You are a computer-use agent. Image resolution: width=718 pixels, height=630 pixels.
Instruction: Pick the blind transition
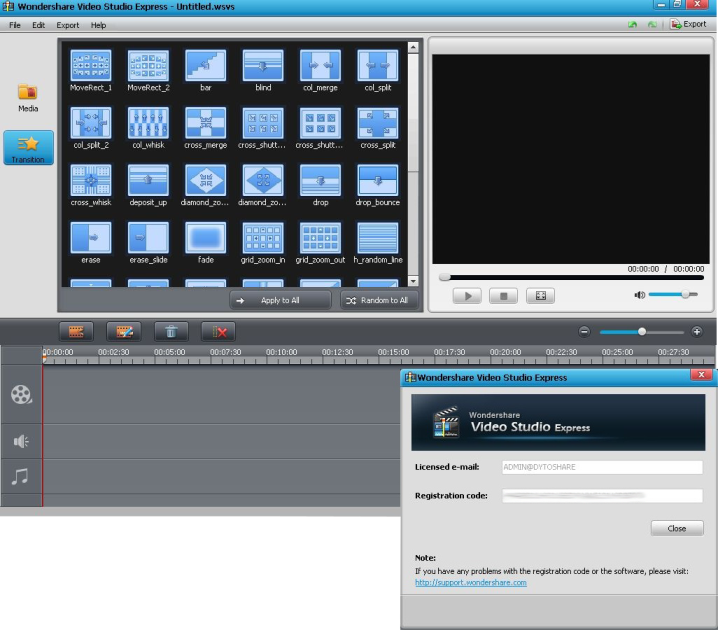point(263,65)
